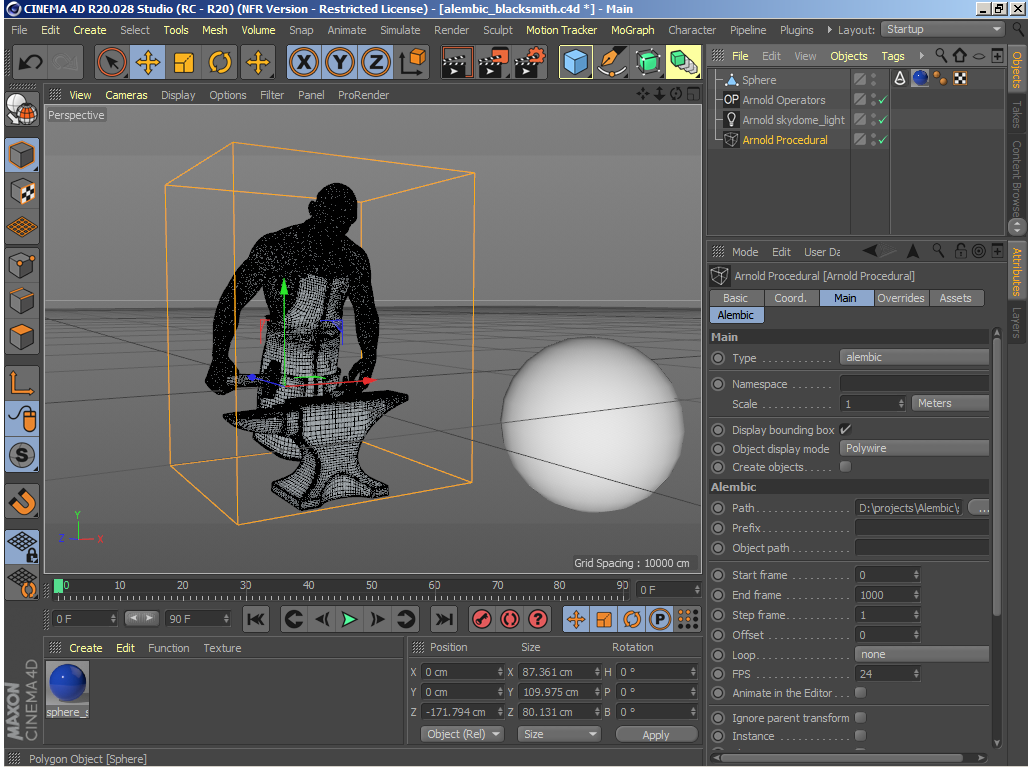1028x768 pixels.
Task: Select Polygons mode icon
Action: (22, 337)
